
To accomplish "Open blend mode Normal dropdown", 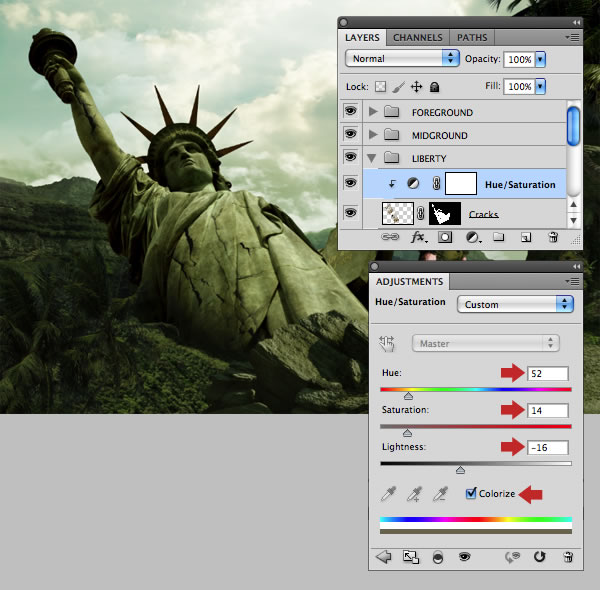I will (x=402, y=59).
